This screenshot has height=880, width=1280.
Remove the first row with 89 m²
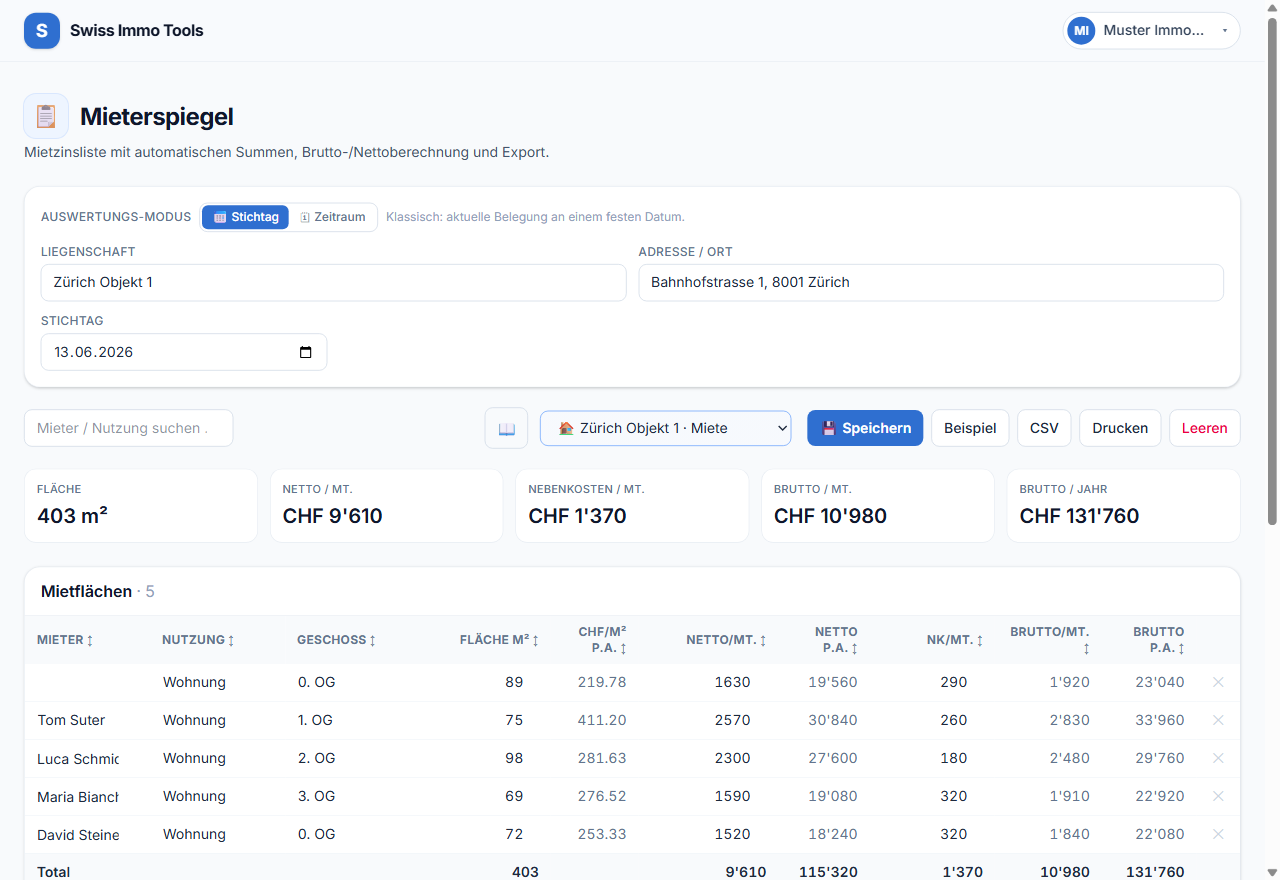tap(1218, 682)
